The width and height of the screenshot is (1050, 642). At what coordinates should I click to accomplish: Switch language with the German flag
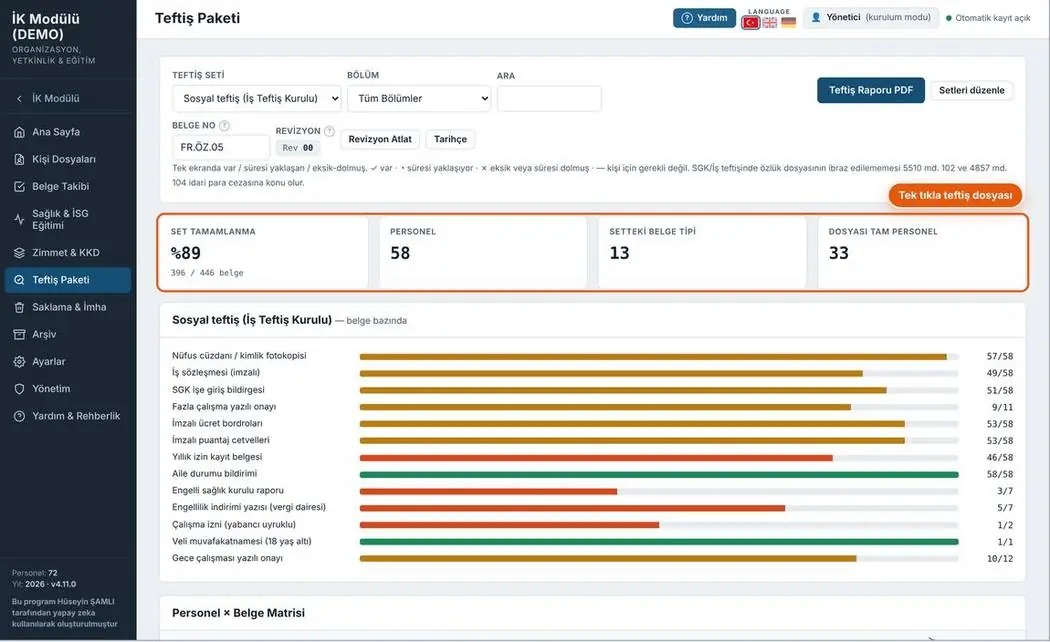click(789, 23)
